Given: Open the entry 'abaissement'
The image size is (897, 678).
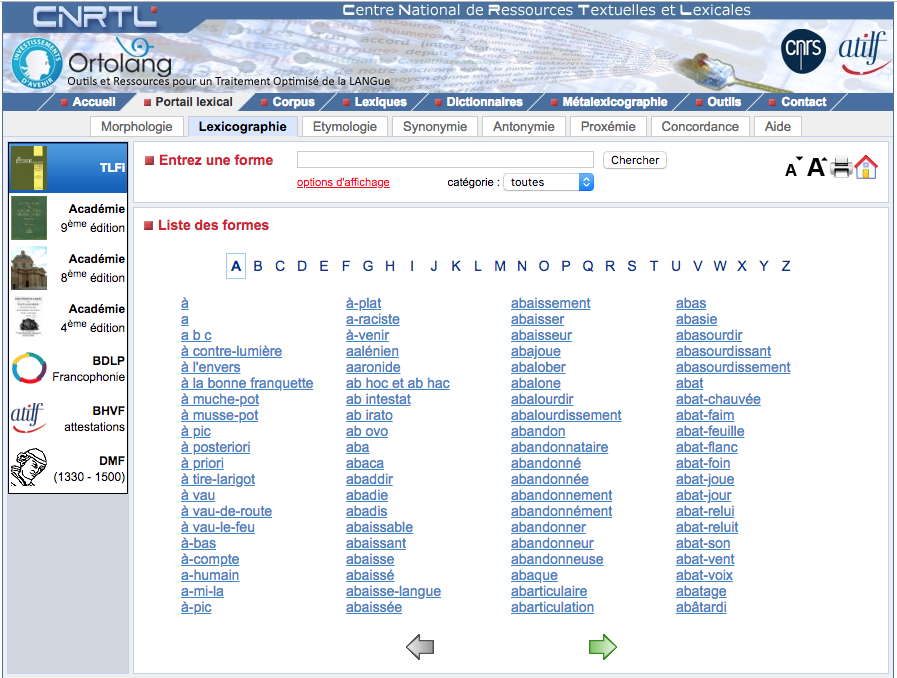Looking at the screenshot, I should click(x=550, y=303).
